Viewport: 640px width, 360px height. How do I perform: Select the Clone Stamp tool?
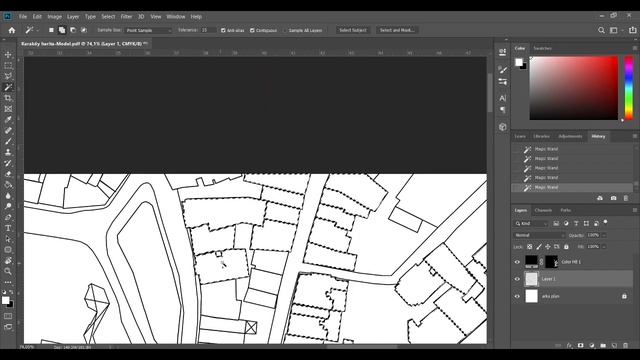(8, 152)
